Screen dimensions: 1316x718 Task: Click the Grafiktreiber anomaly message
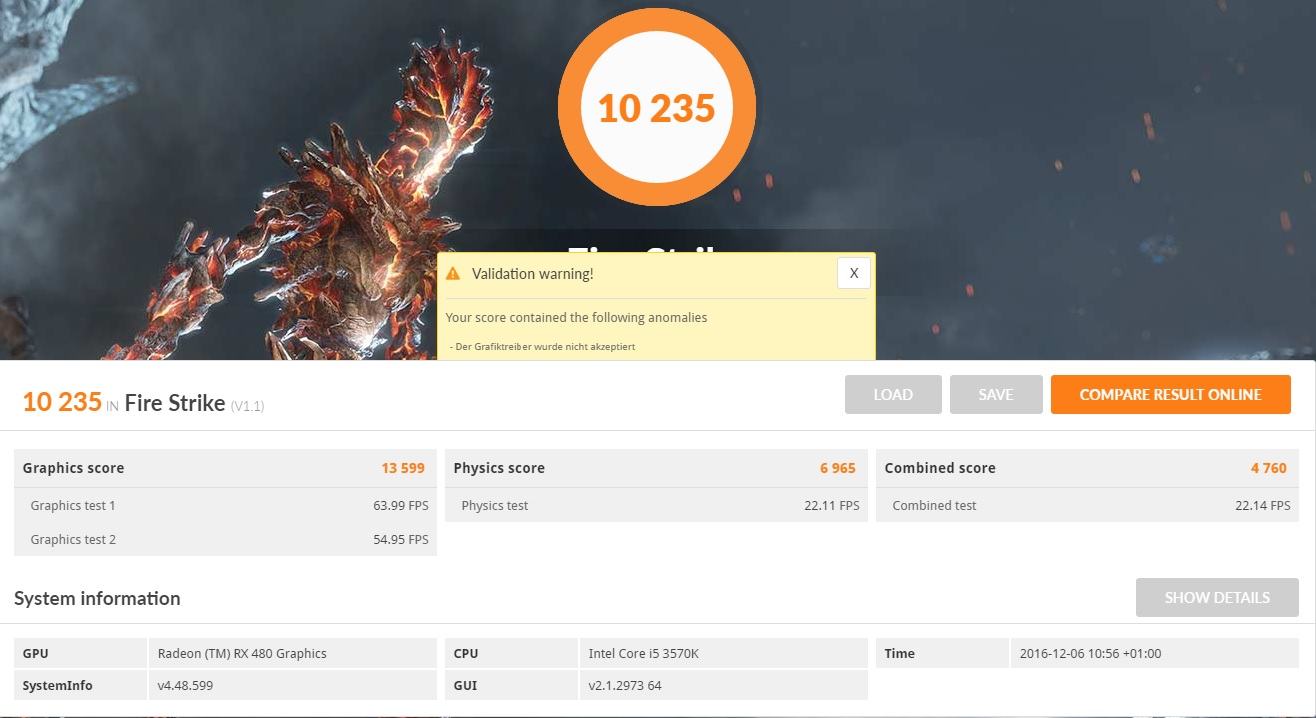(x=543, y=347)
